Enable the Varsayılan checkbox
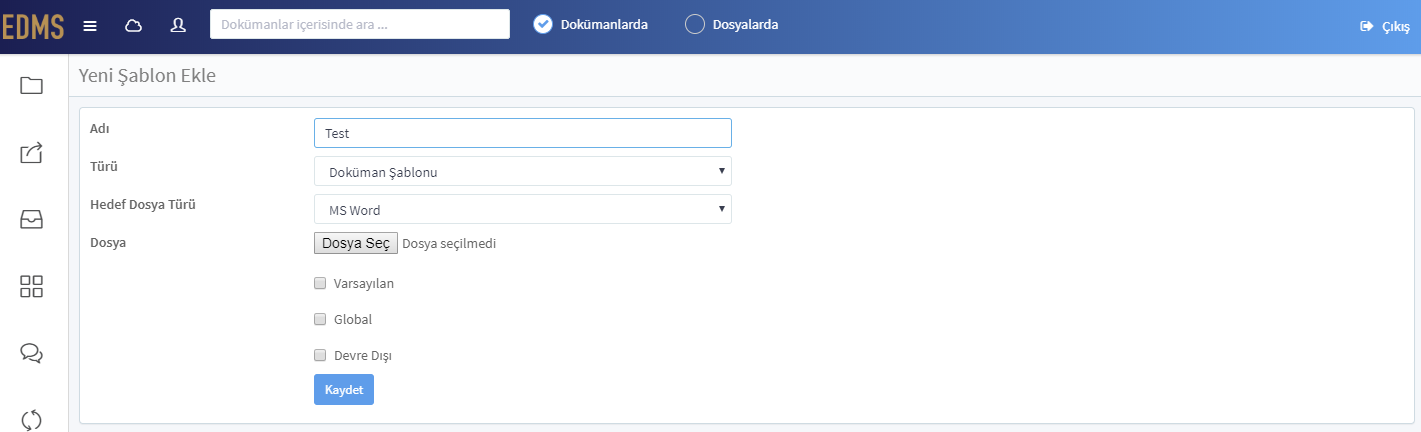This screenshot has width=1421, height=432. pyautogui.click(x=320, y=283)
